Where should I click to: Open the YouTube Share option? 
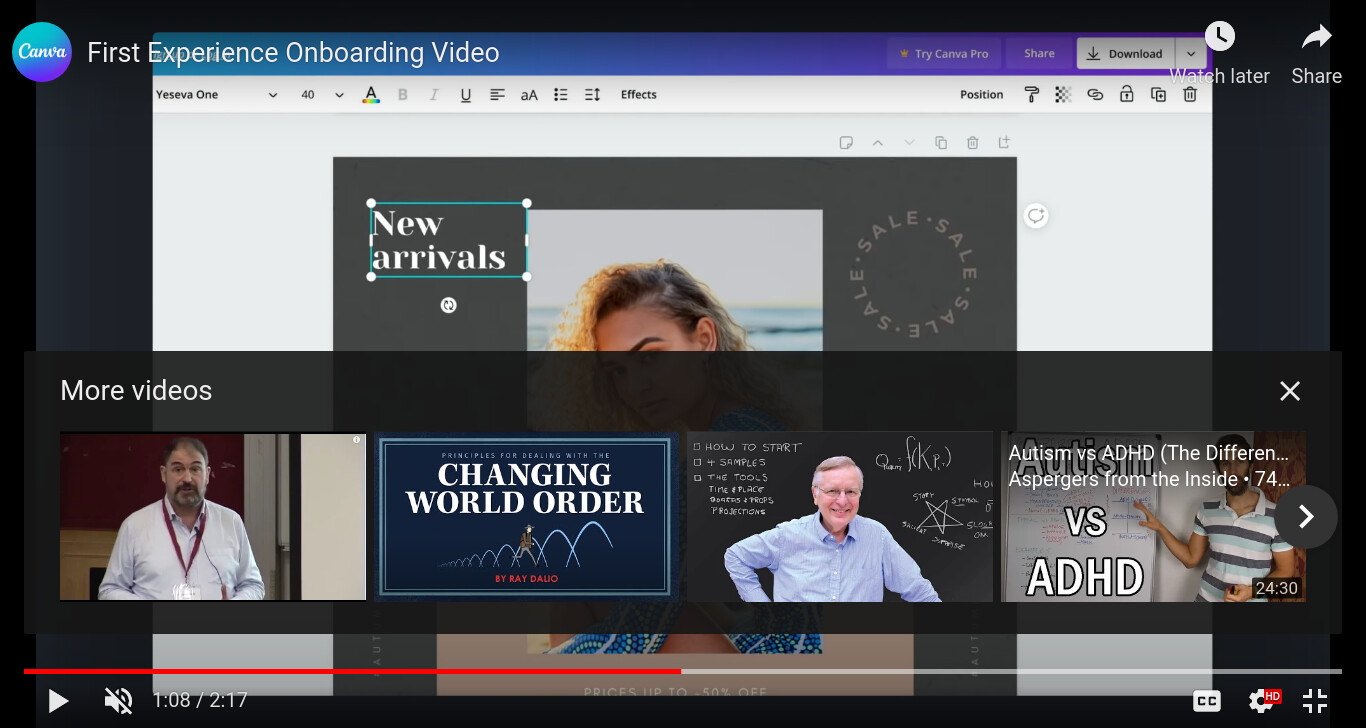(x=1316, y=54)
